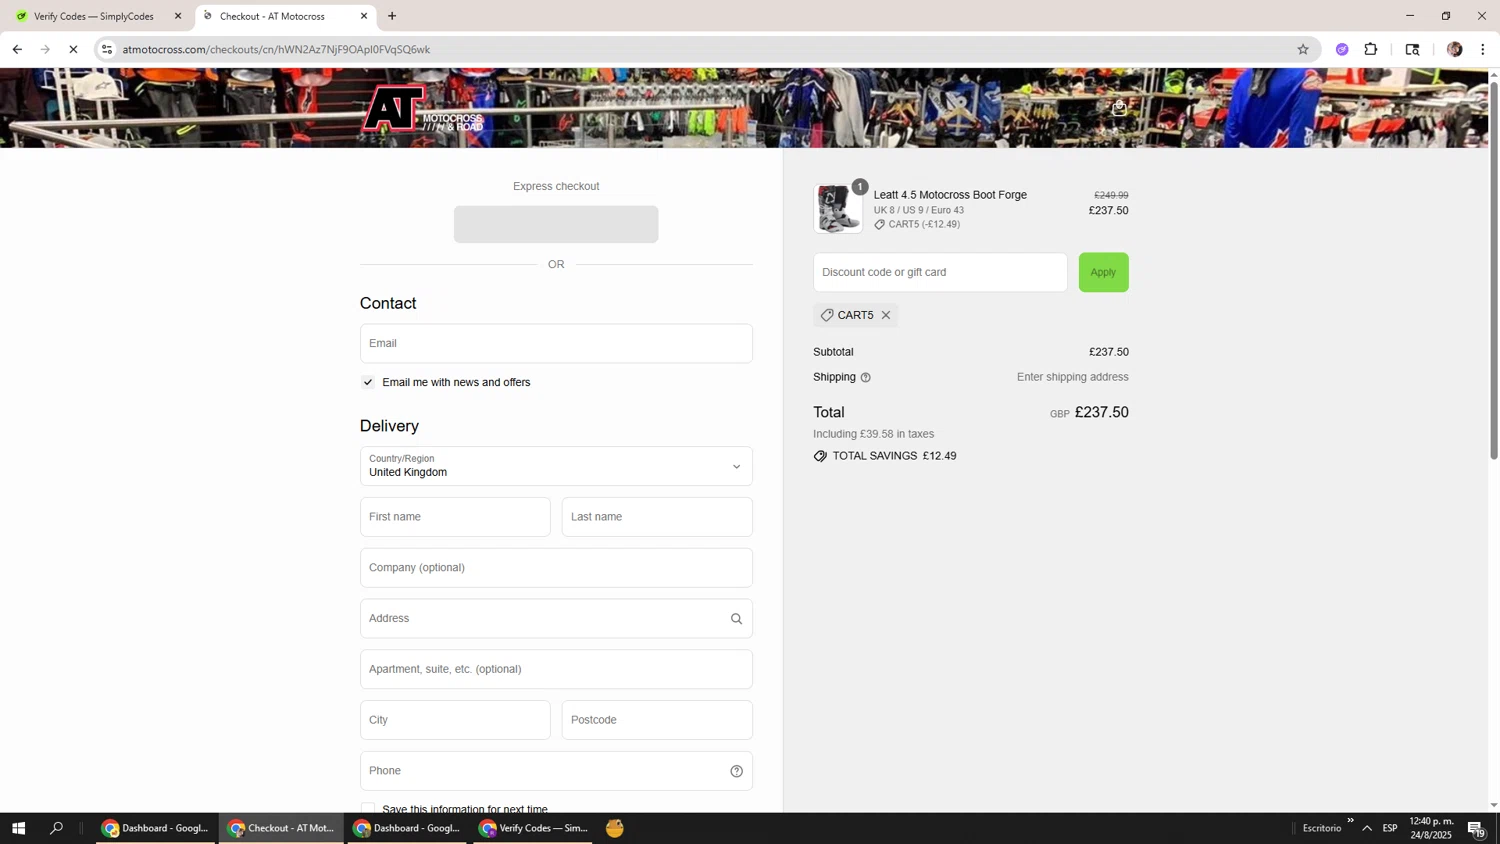Bookmark this page with the star icon
The height and width of the screenshot is (844, 1500).
1303,49
